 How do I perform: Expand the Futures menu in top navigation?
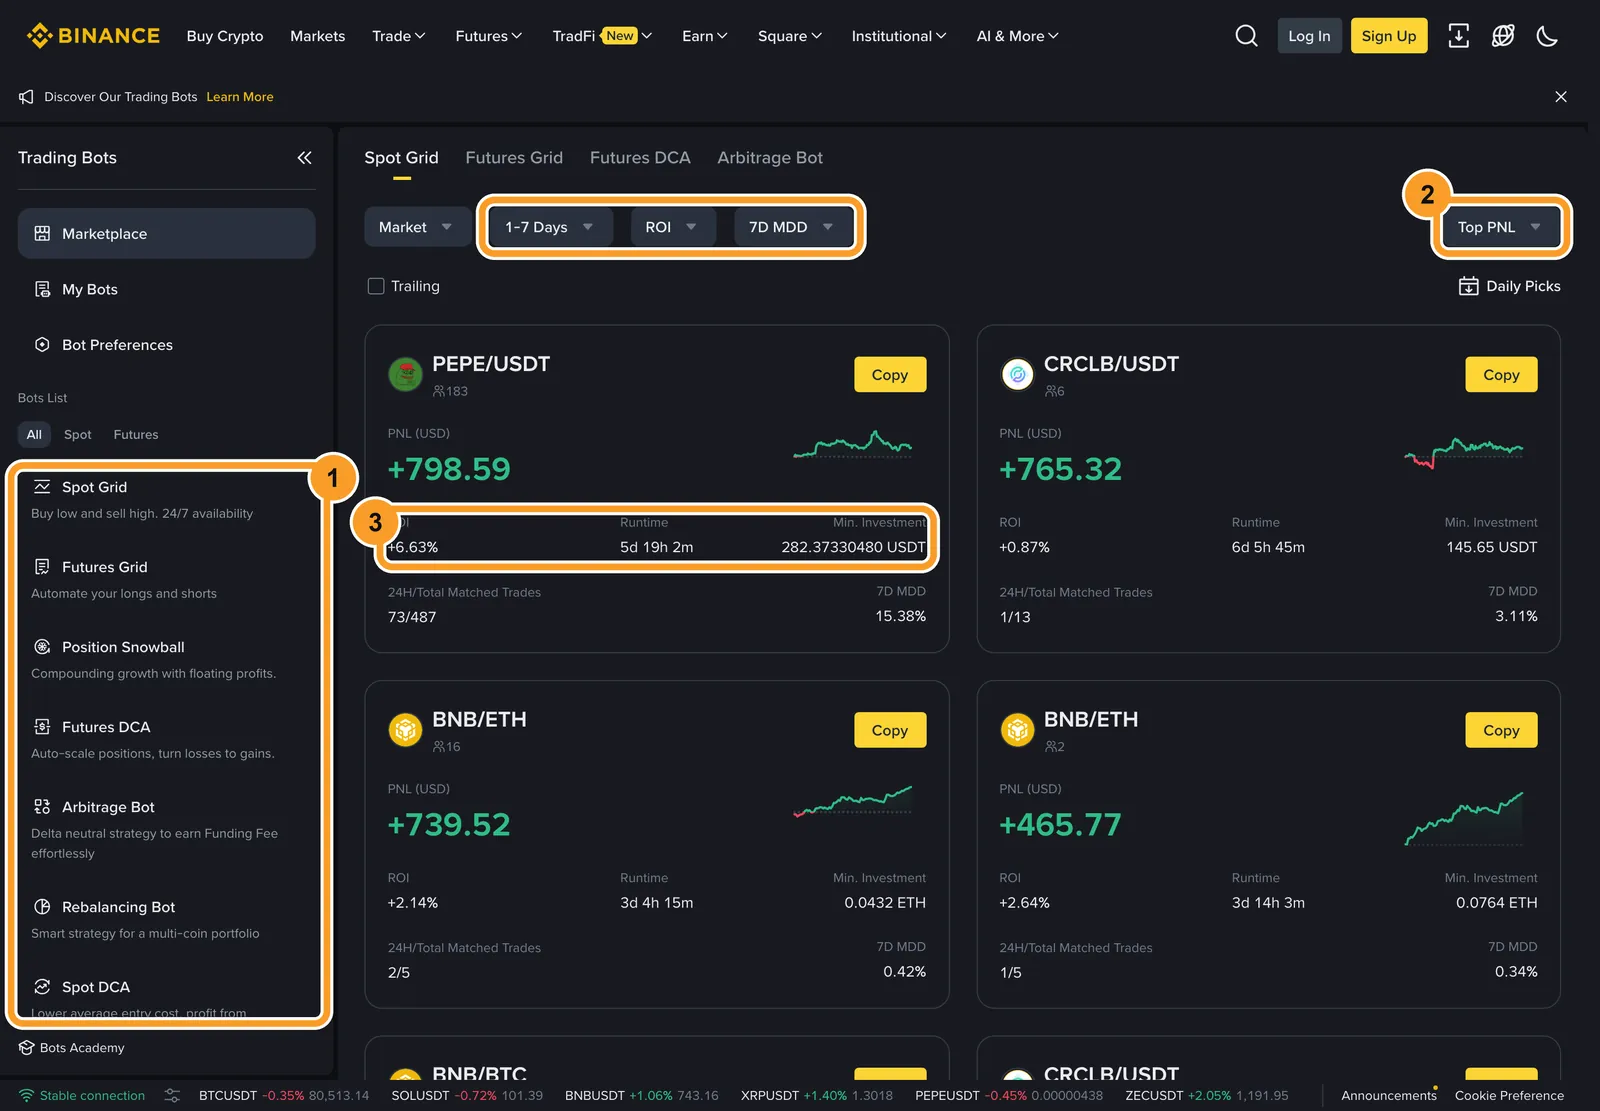click(489, 36)
